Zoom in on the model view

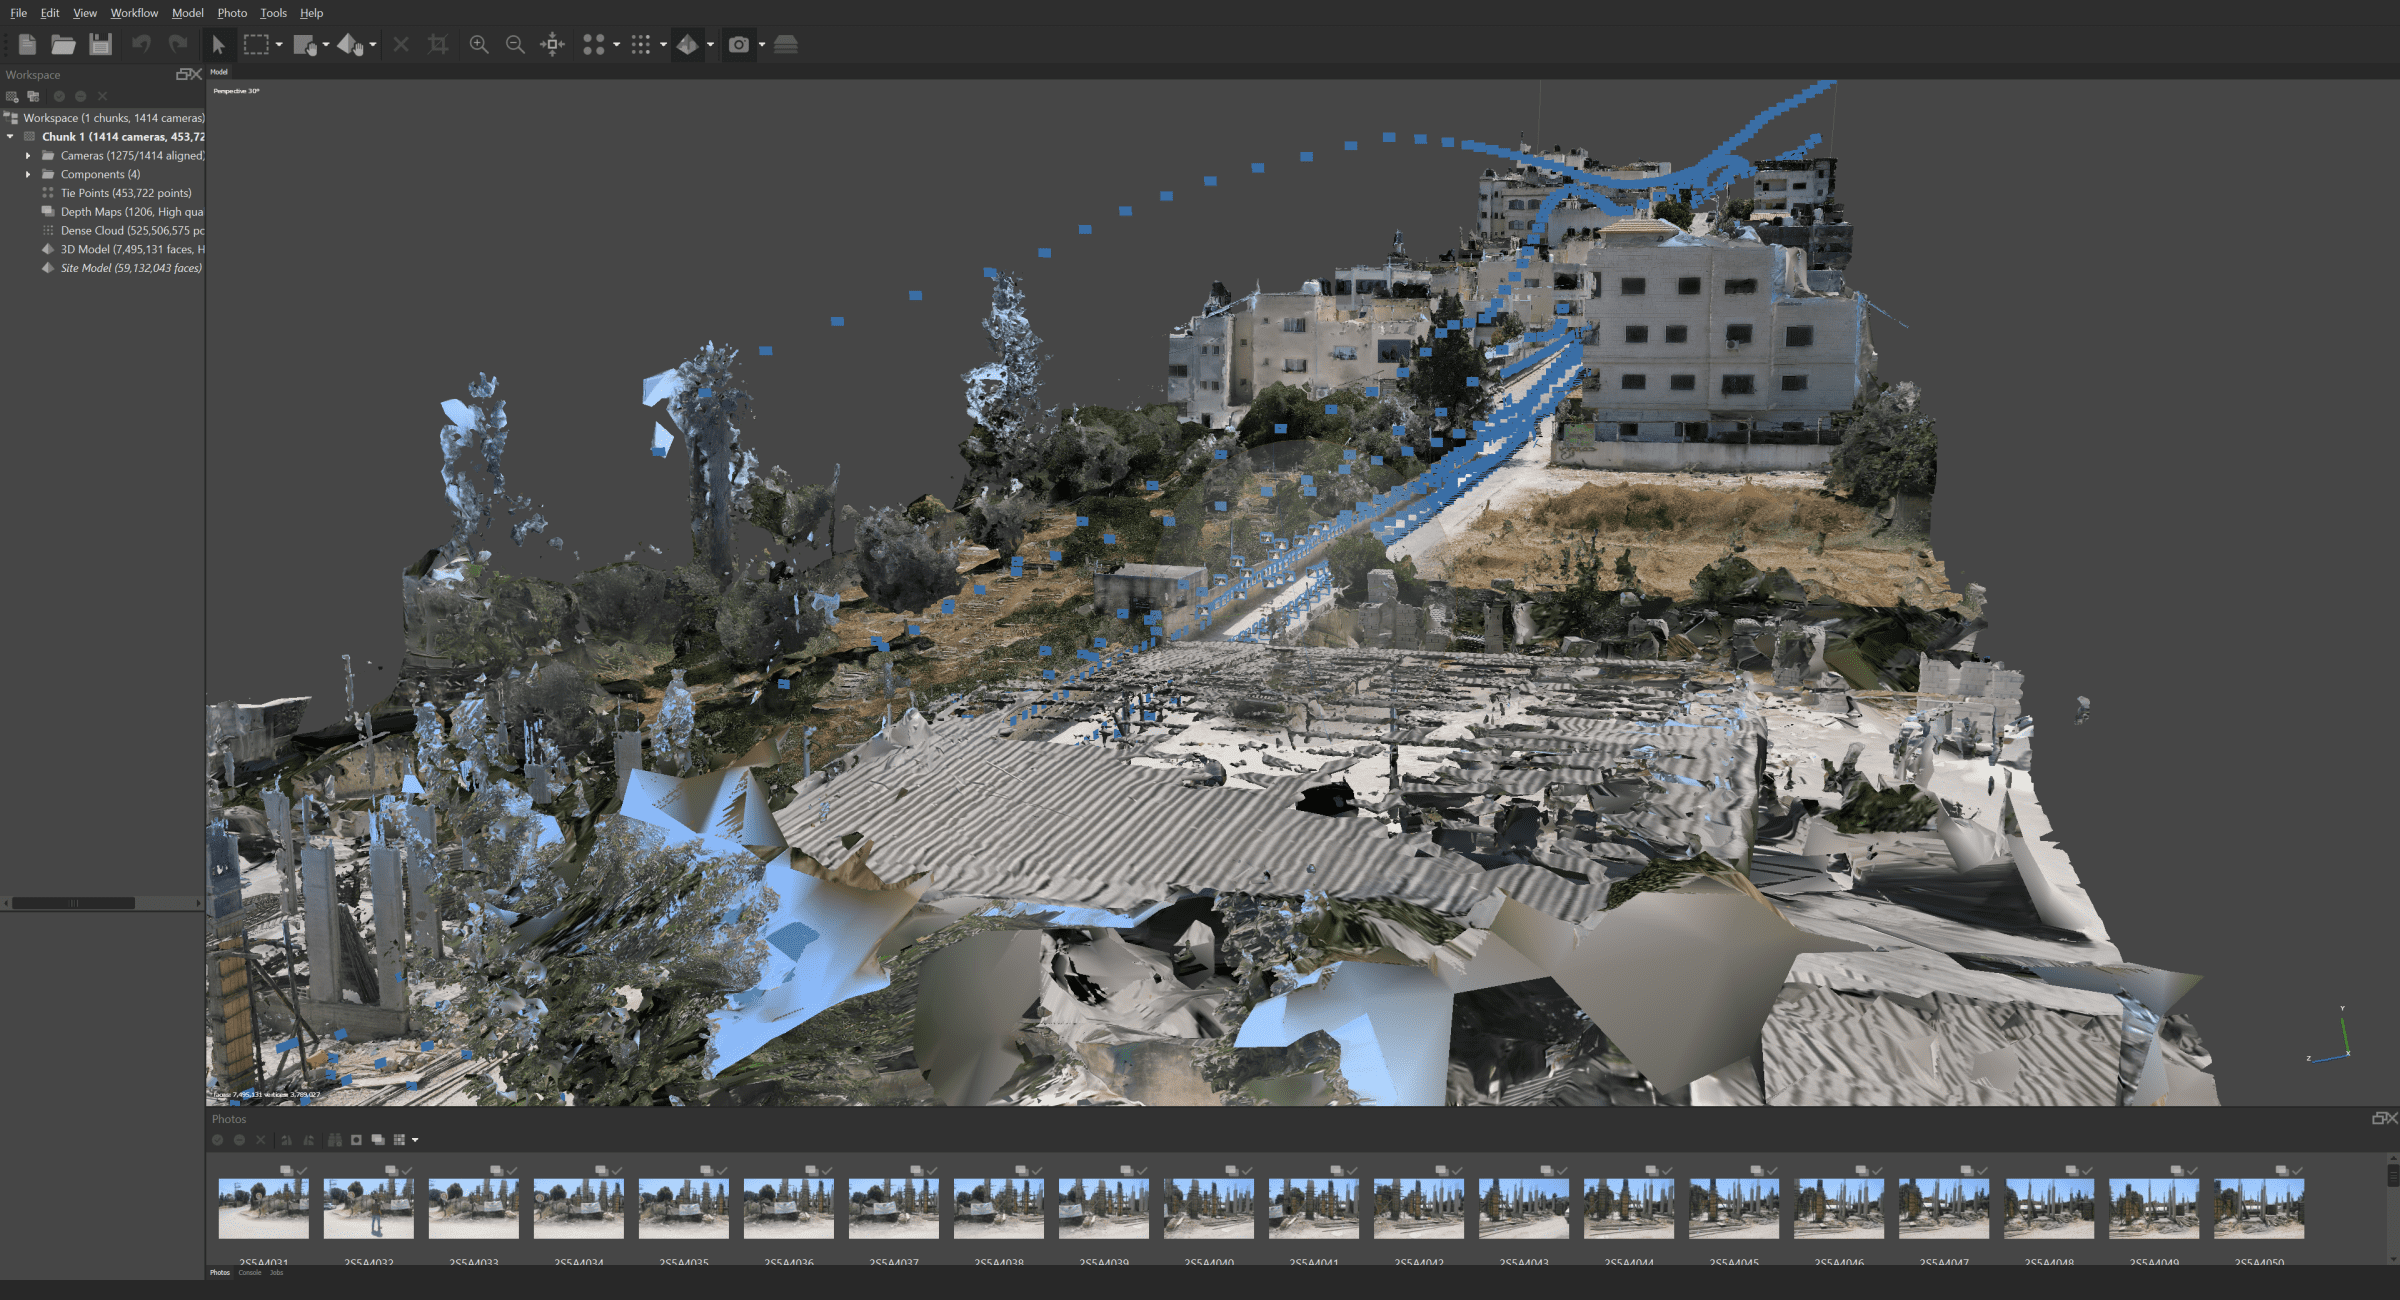pyautogui.click(x=480, y=45)
